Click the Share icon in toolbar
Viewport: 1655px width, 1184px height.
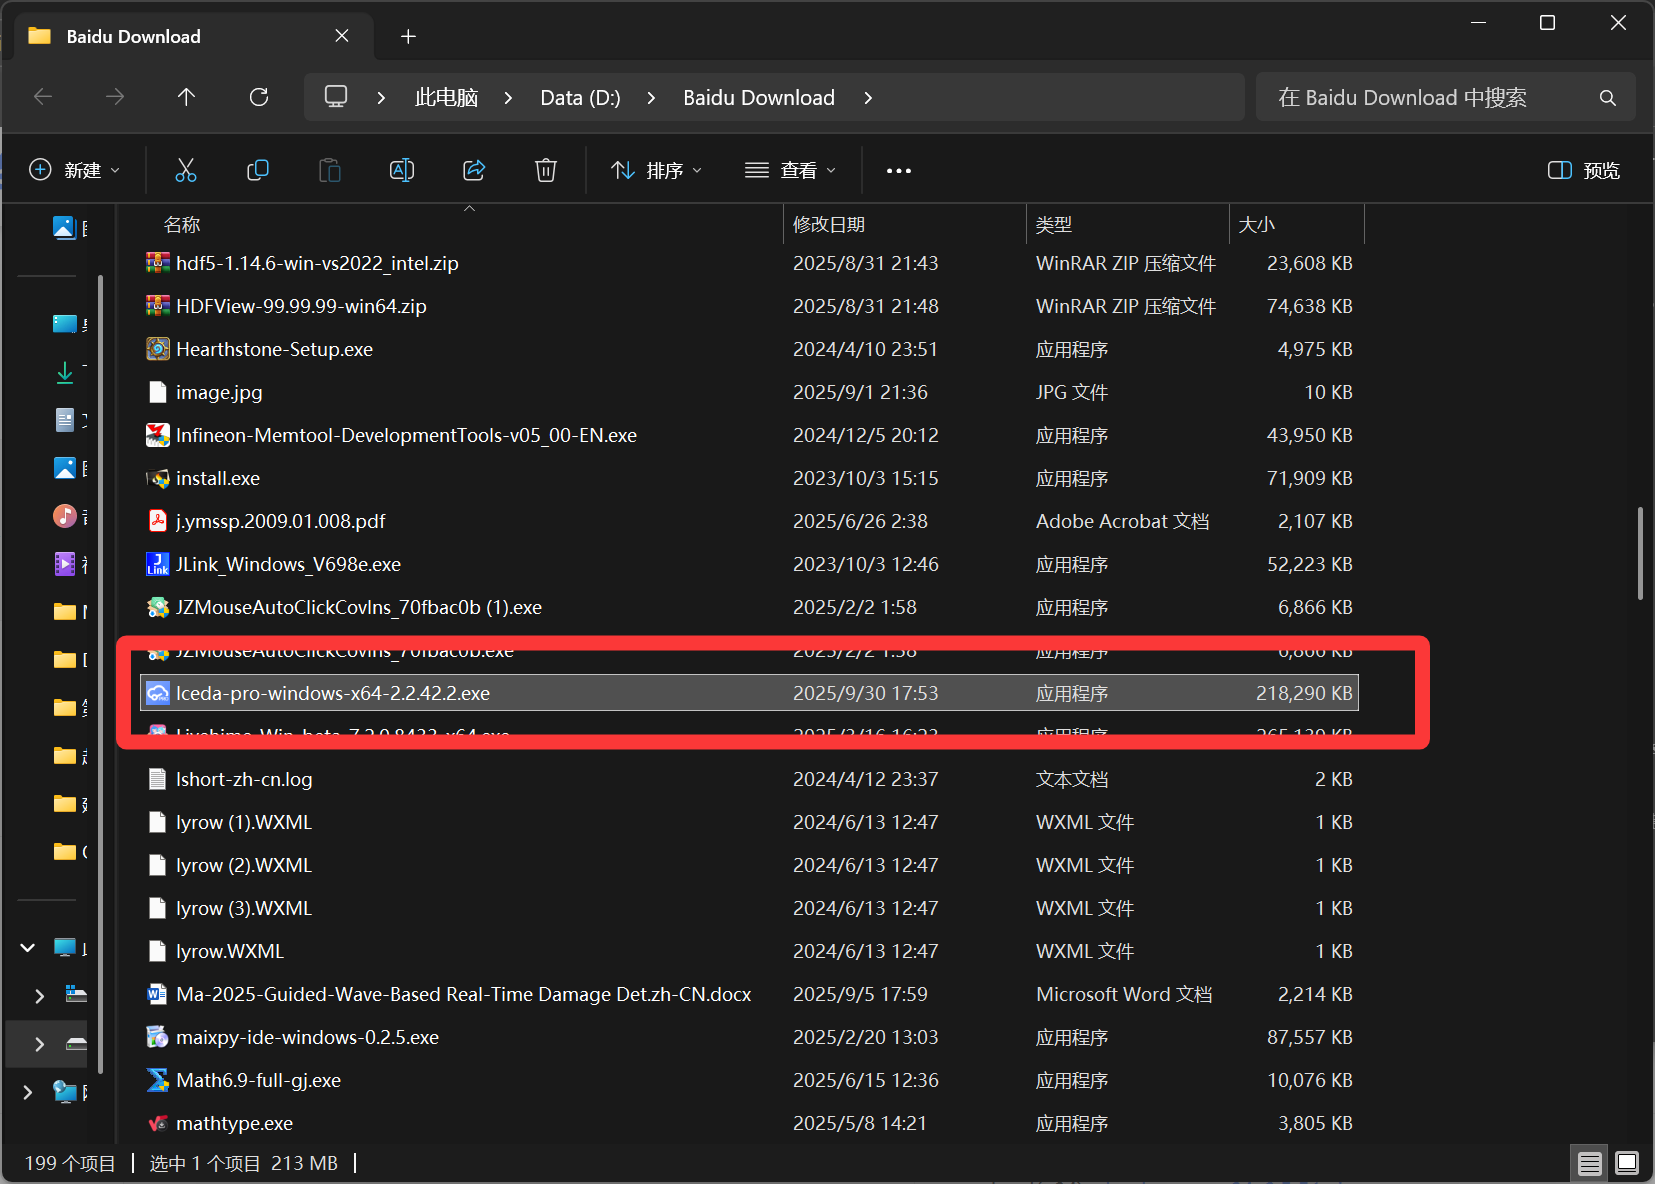coord(474,170)
